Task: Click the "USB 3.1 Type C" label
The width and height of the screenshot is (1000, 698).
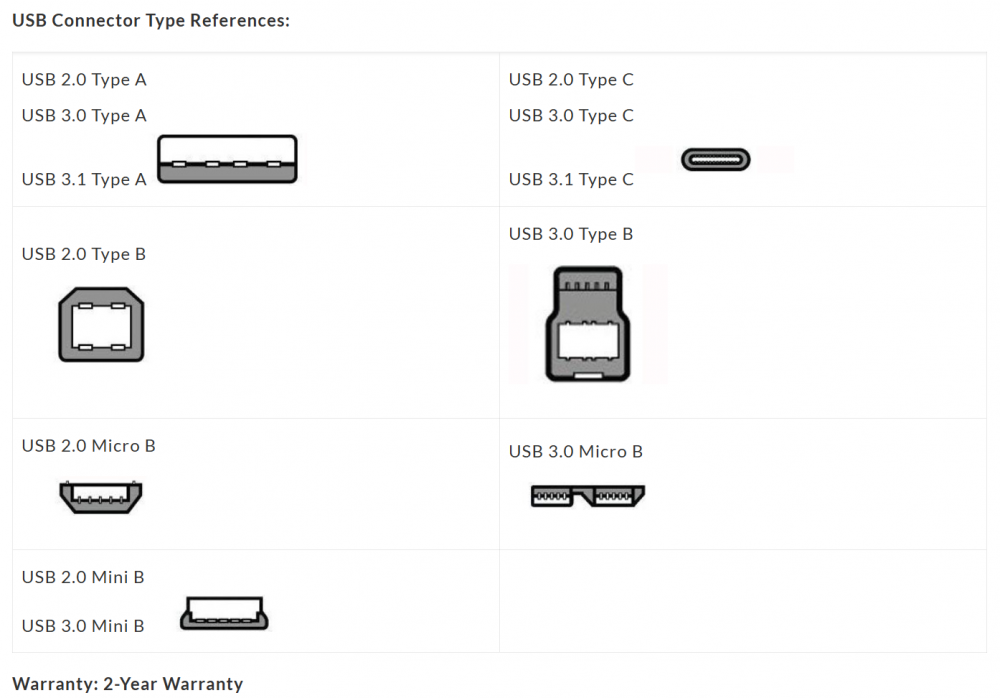Action: click(571, 180)
